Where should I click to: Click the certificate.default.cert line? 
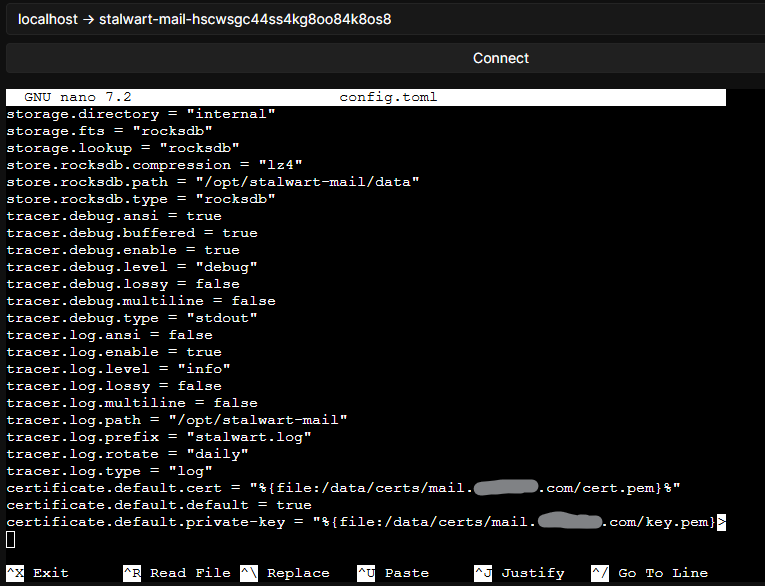343,488
